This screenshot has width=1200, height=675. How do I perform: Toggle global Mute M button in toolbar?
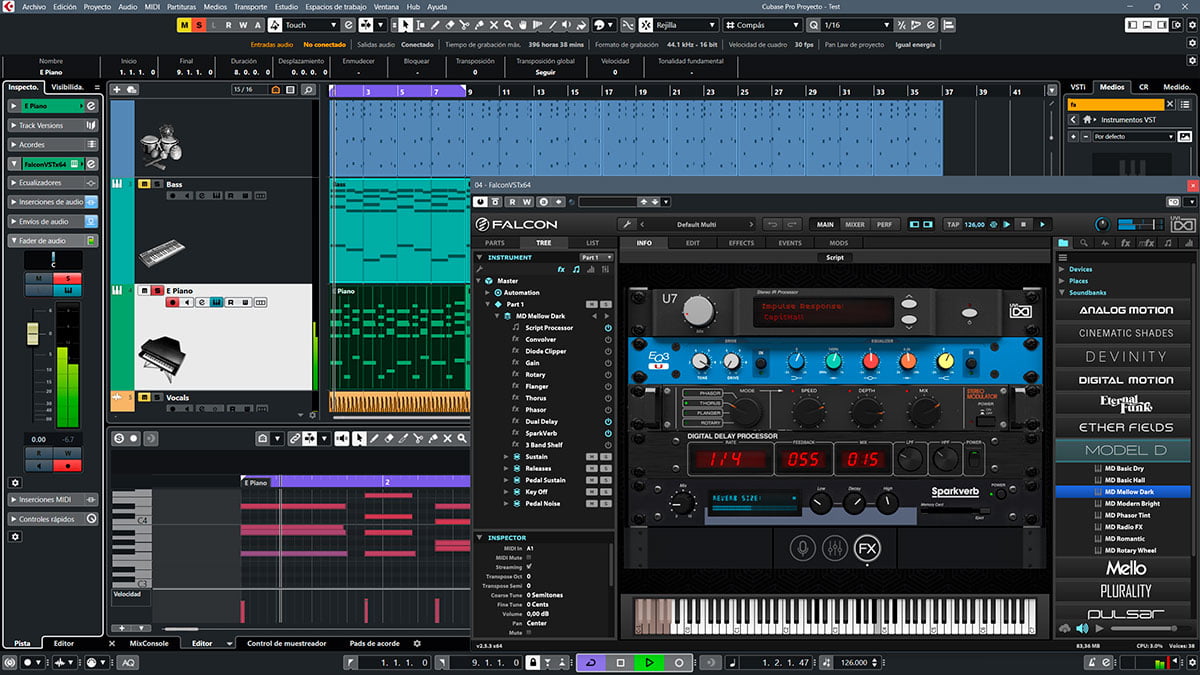coord(185,25)
